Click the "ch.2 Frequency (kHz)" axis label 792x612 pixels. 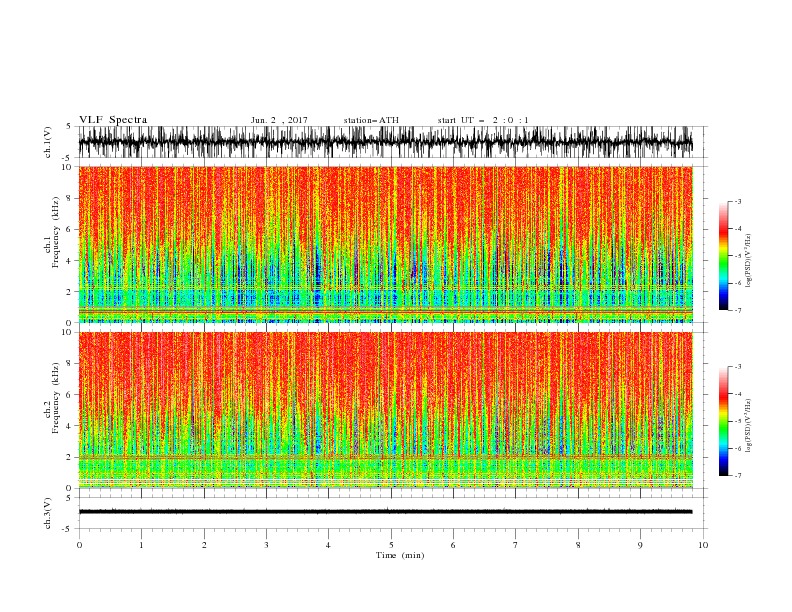[x=51, y=398]
